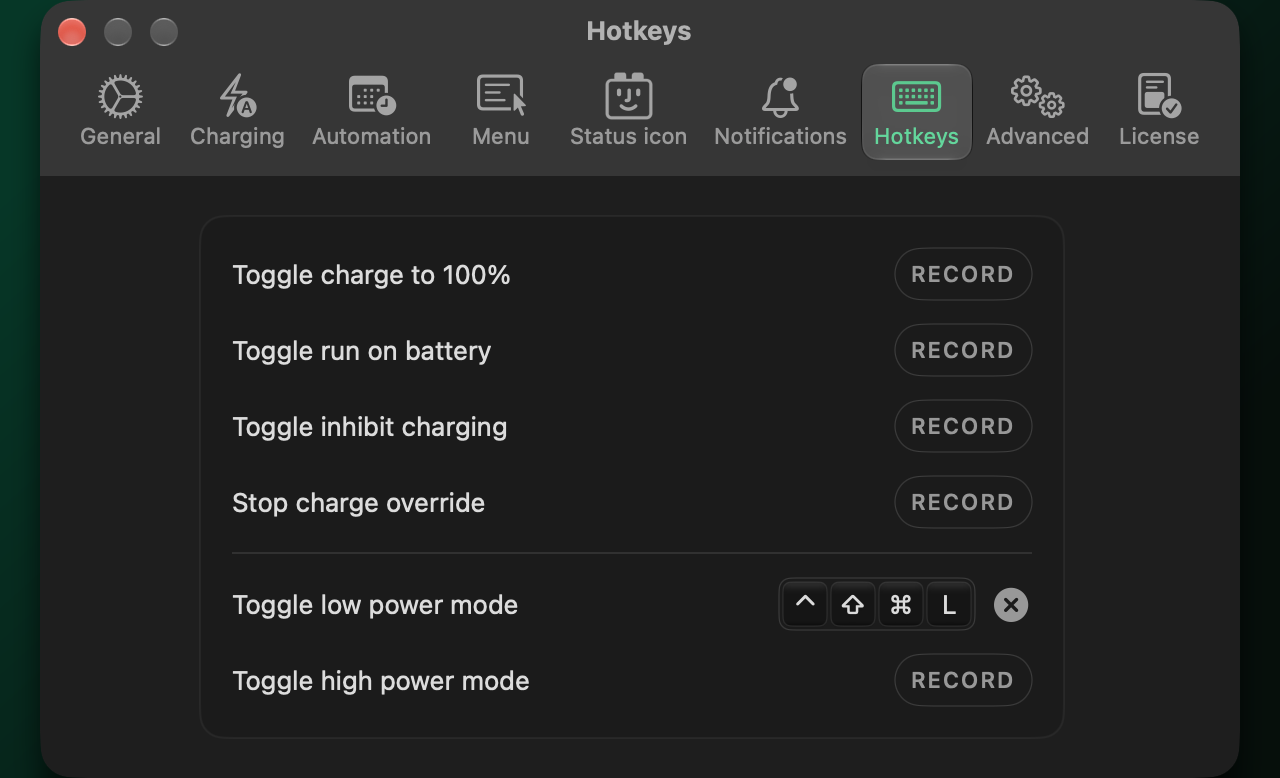Viewport: 1280px width, 778px height.
Task: Open the Notifications tab
Action: coord(780,112)
